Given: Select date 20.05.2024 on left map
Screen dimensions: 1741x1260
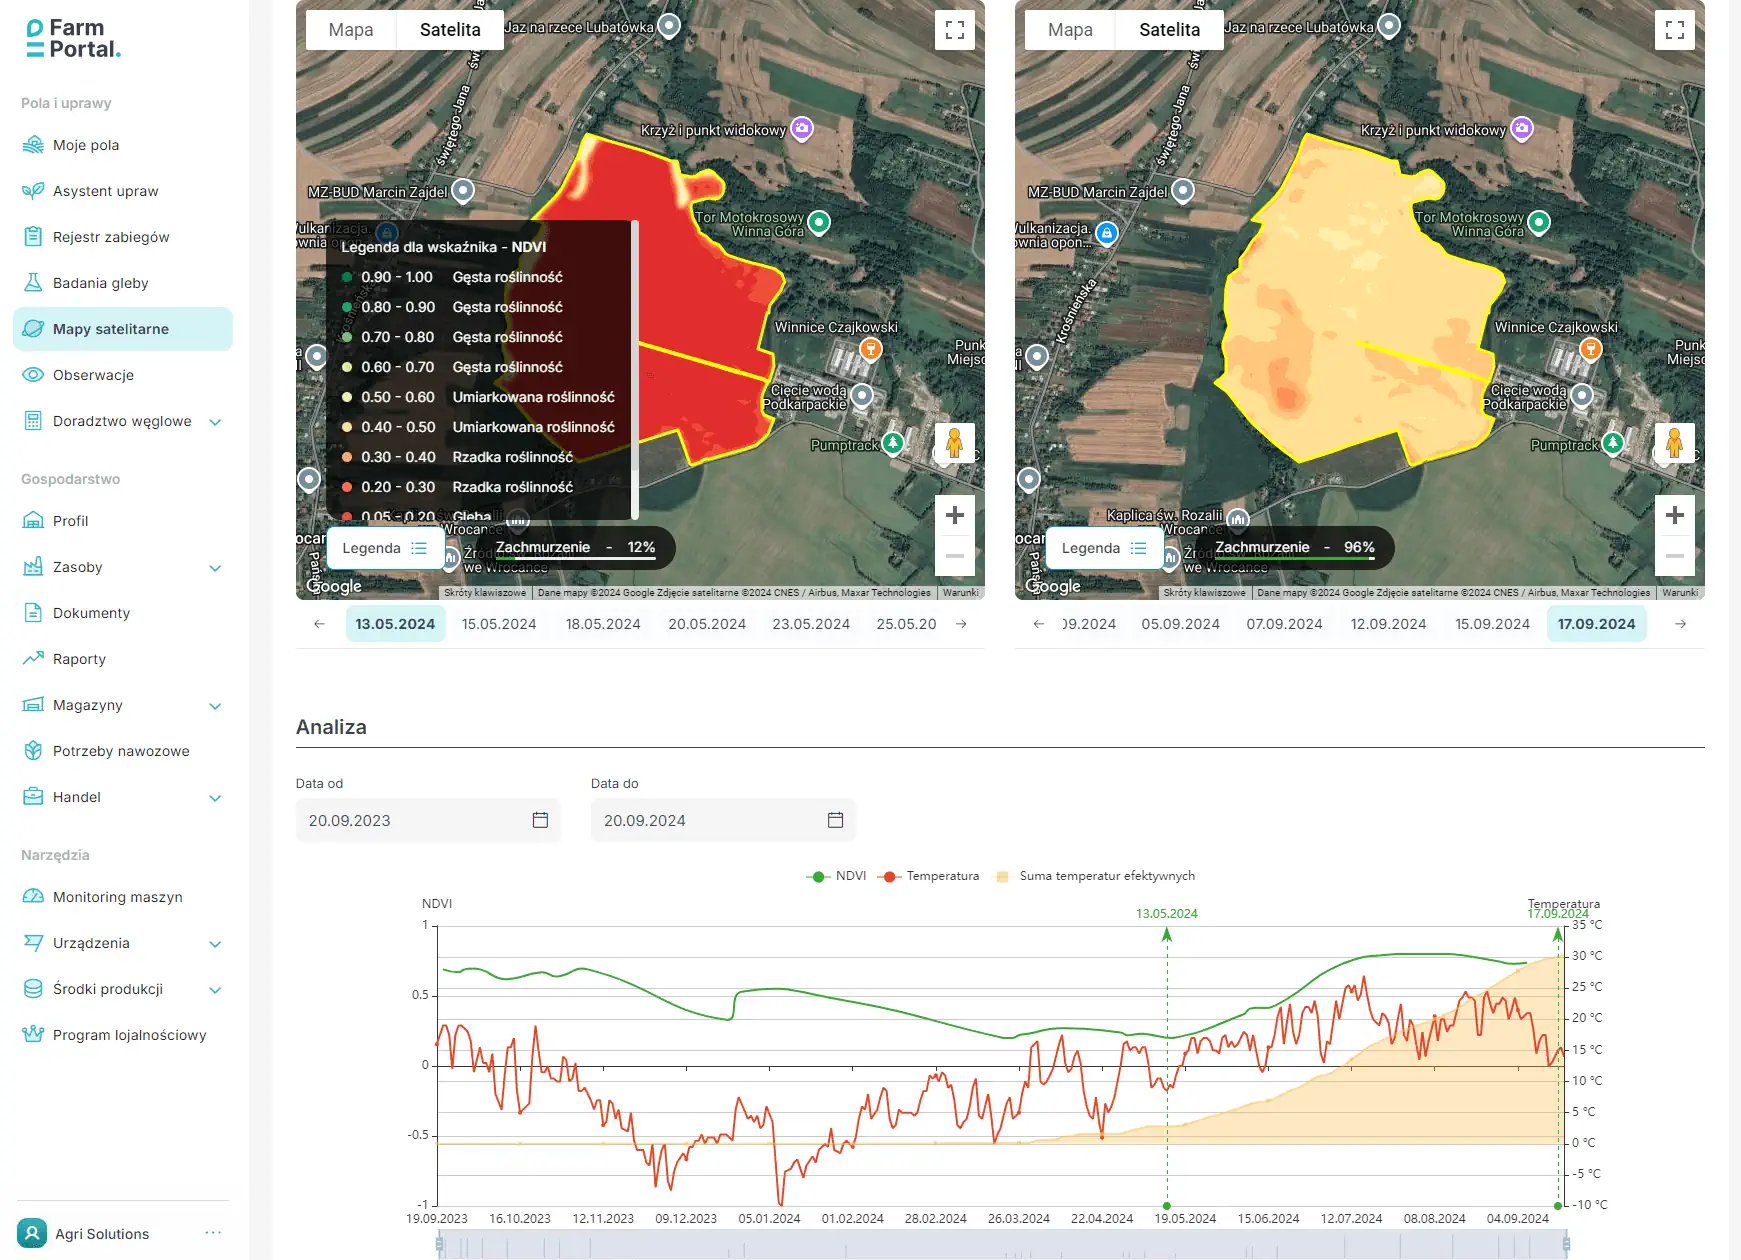Looking at the screenshot, I should coord(707,624).
